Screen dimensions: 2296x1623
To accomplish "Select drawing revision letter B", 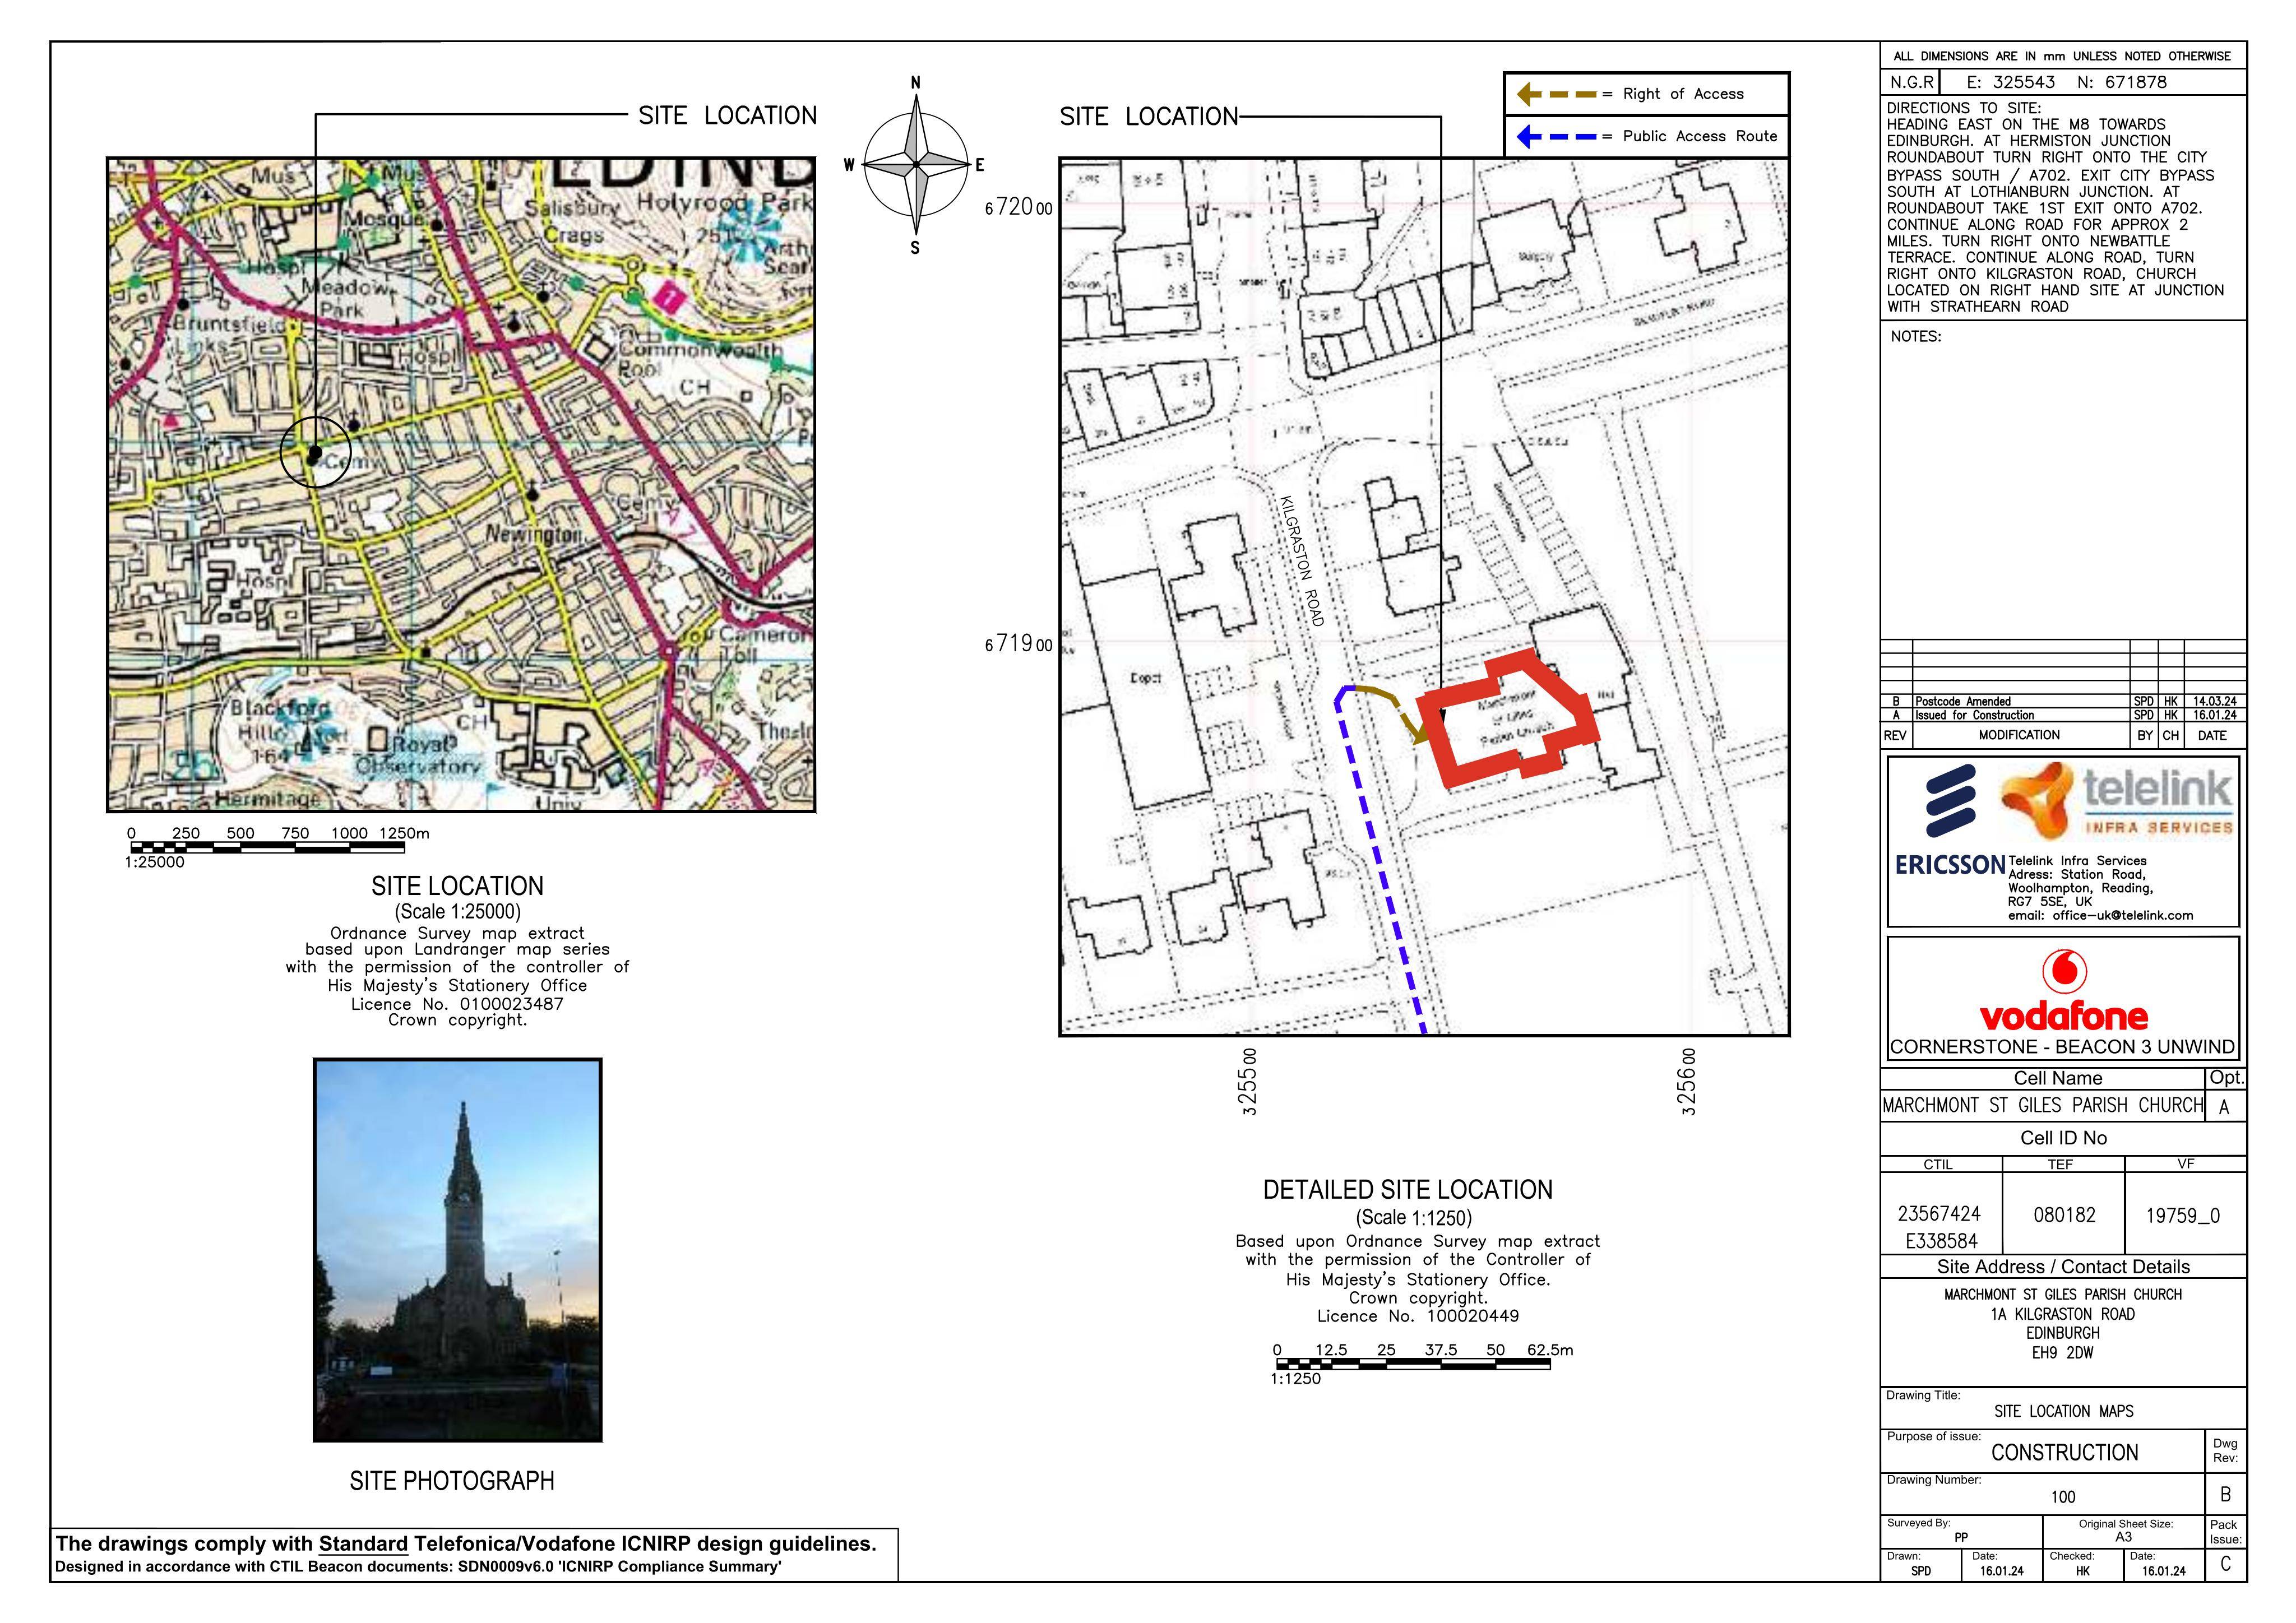I will click(2225, 1494).
